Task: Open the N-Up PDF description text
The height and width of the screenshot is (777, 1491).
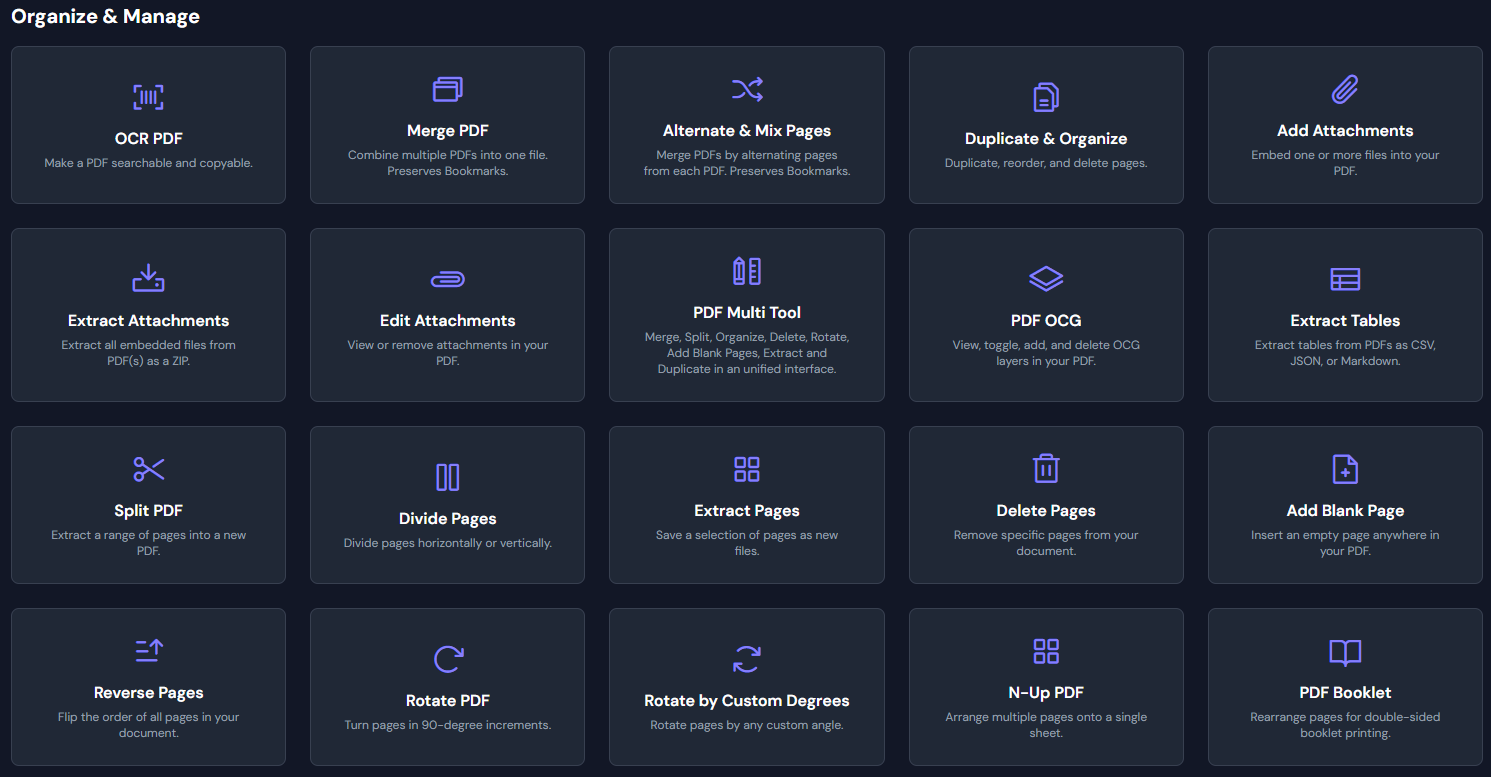Action: point(1046,725)
